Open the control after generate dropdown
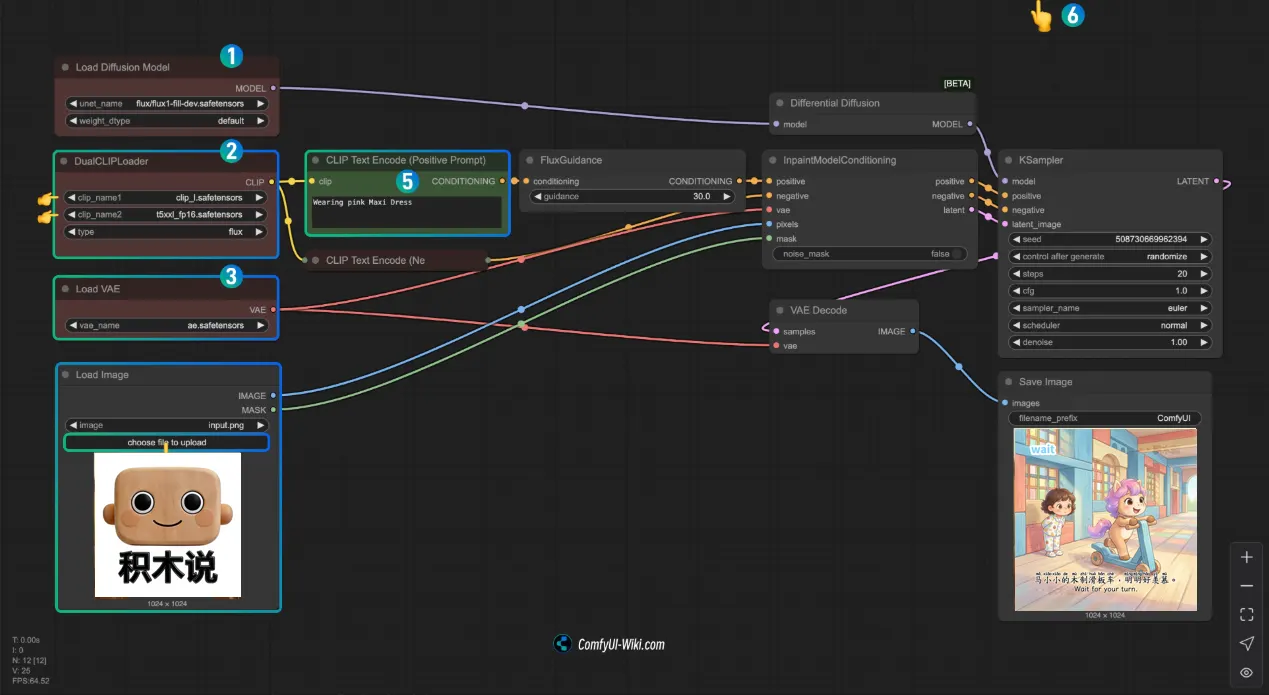The image size is (1269, 695). coord(1110,256)
